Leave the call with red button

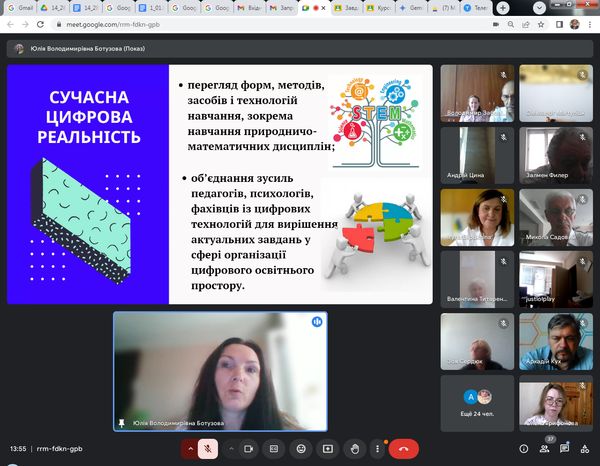403,449
